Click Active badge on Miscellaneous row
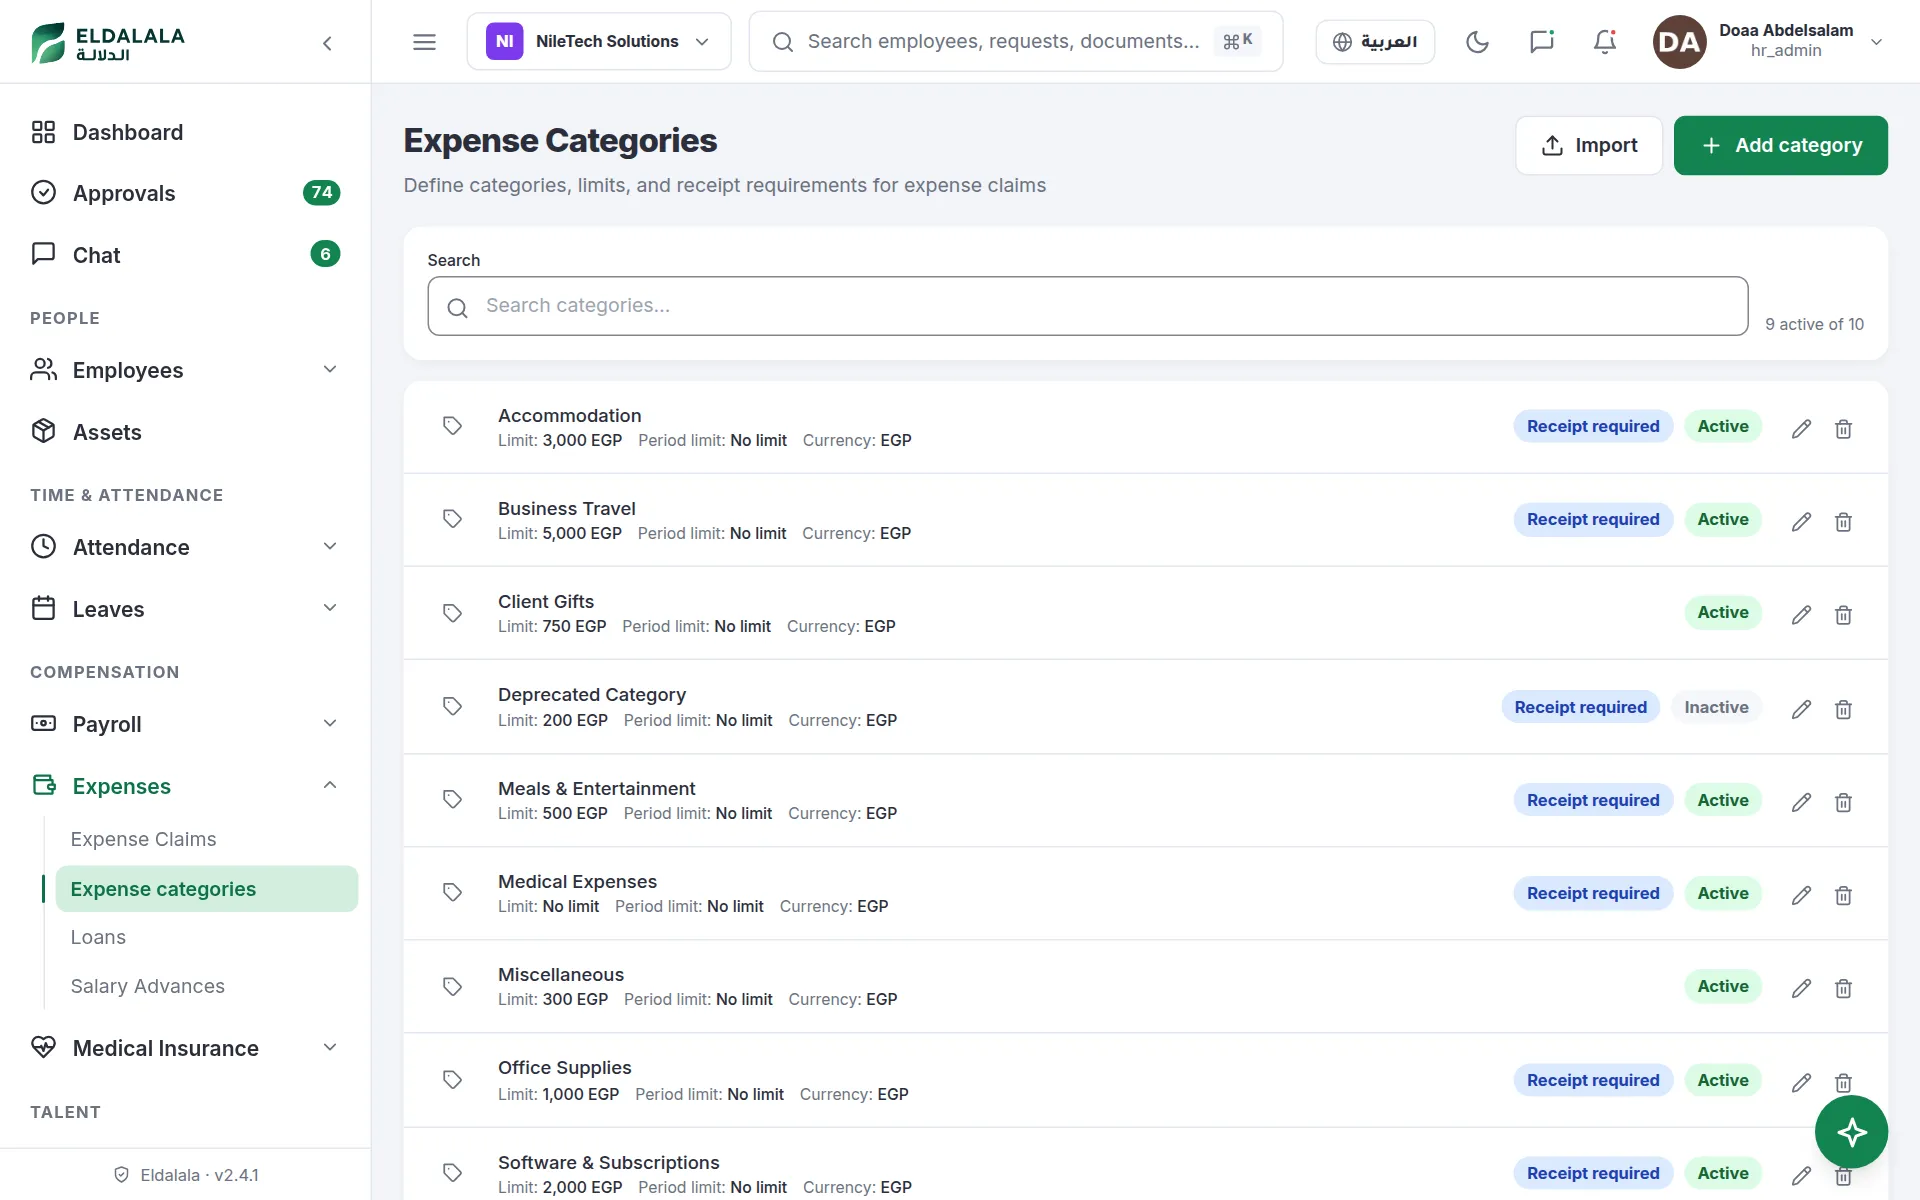1920x1200 pixels. click(x=1722, y=987)
